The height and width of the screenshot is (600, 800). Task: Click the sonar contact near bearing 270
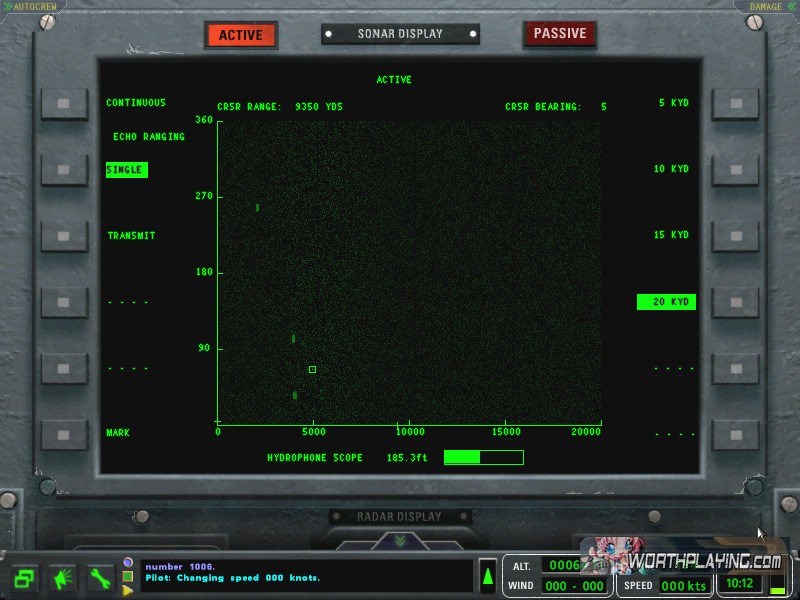click(257, 208)
